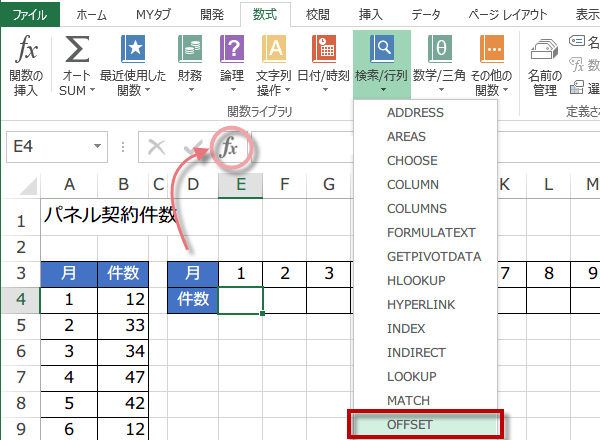Image resolution: width=600 pixels, height=440 pixels.
Task: Select INDIRECT from function list
Action: (425, 352)
